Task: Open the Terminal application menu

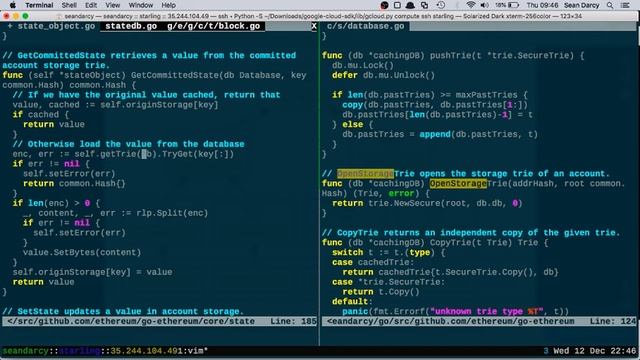Action: 39,5
